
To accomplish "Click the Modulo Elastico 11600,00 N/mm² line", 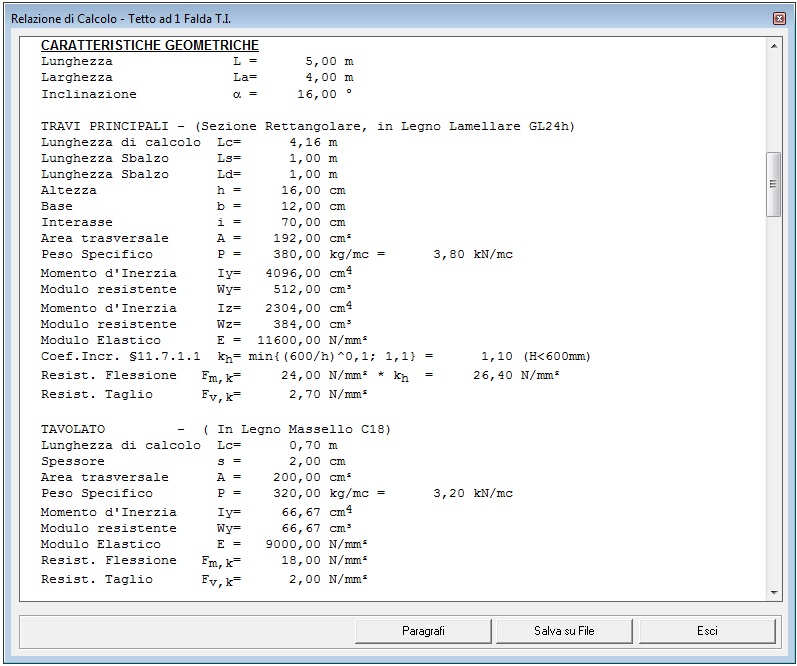I will (x=204, y=340).
